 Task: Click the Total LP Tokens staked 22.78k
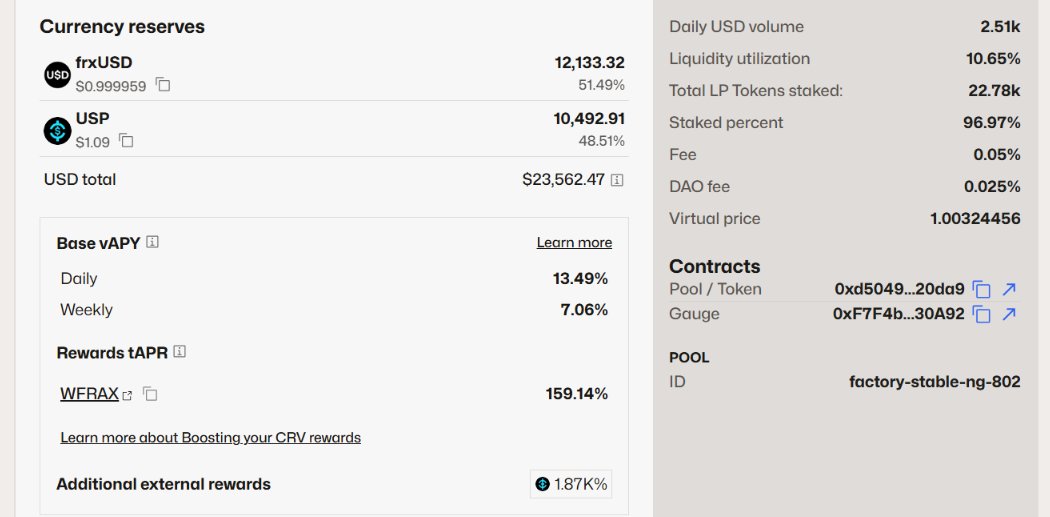click(x=994, y=90)
